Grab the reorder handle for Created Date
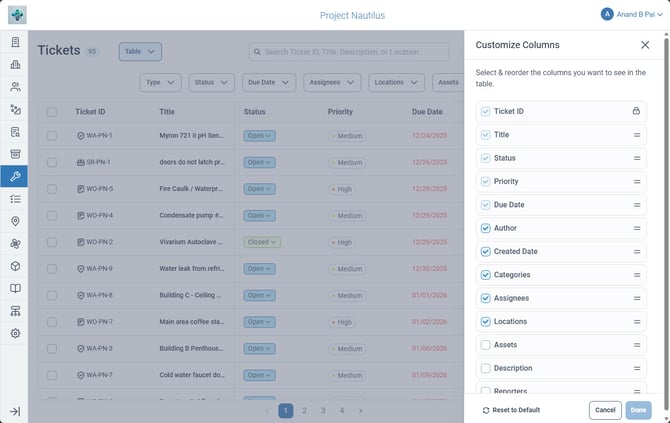The width and height of the screenshot is (670, 423). pyautogui.click(x=637, y=252)
